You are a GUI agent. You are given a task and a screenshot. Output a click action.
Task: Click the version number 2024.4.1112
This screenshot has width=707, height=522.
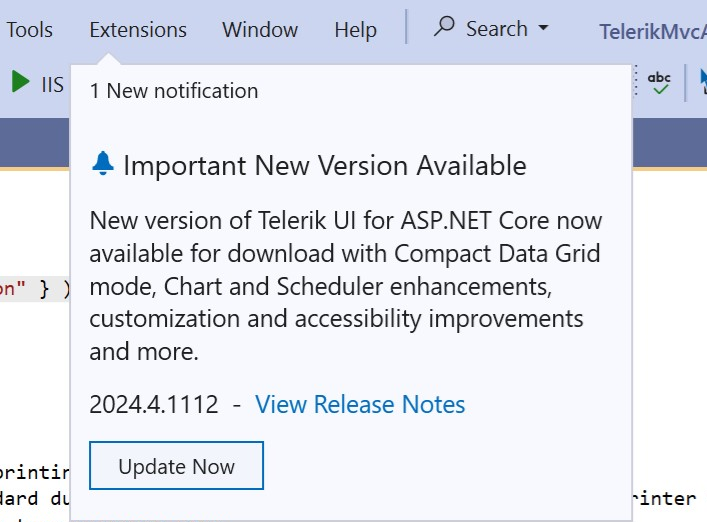[x=153, y=405]
